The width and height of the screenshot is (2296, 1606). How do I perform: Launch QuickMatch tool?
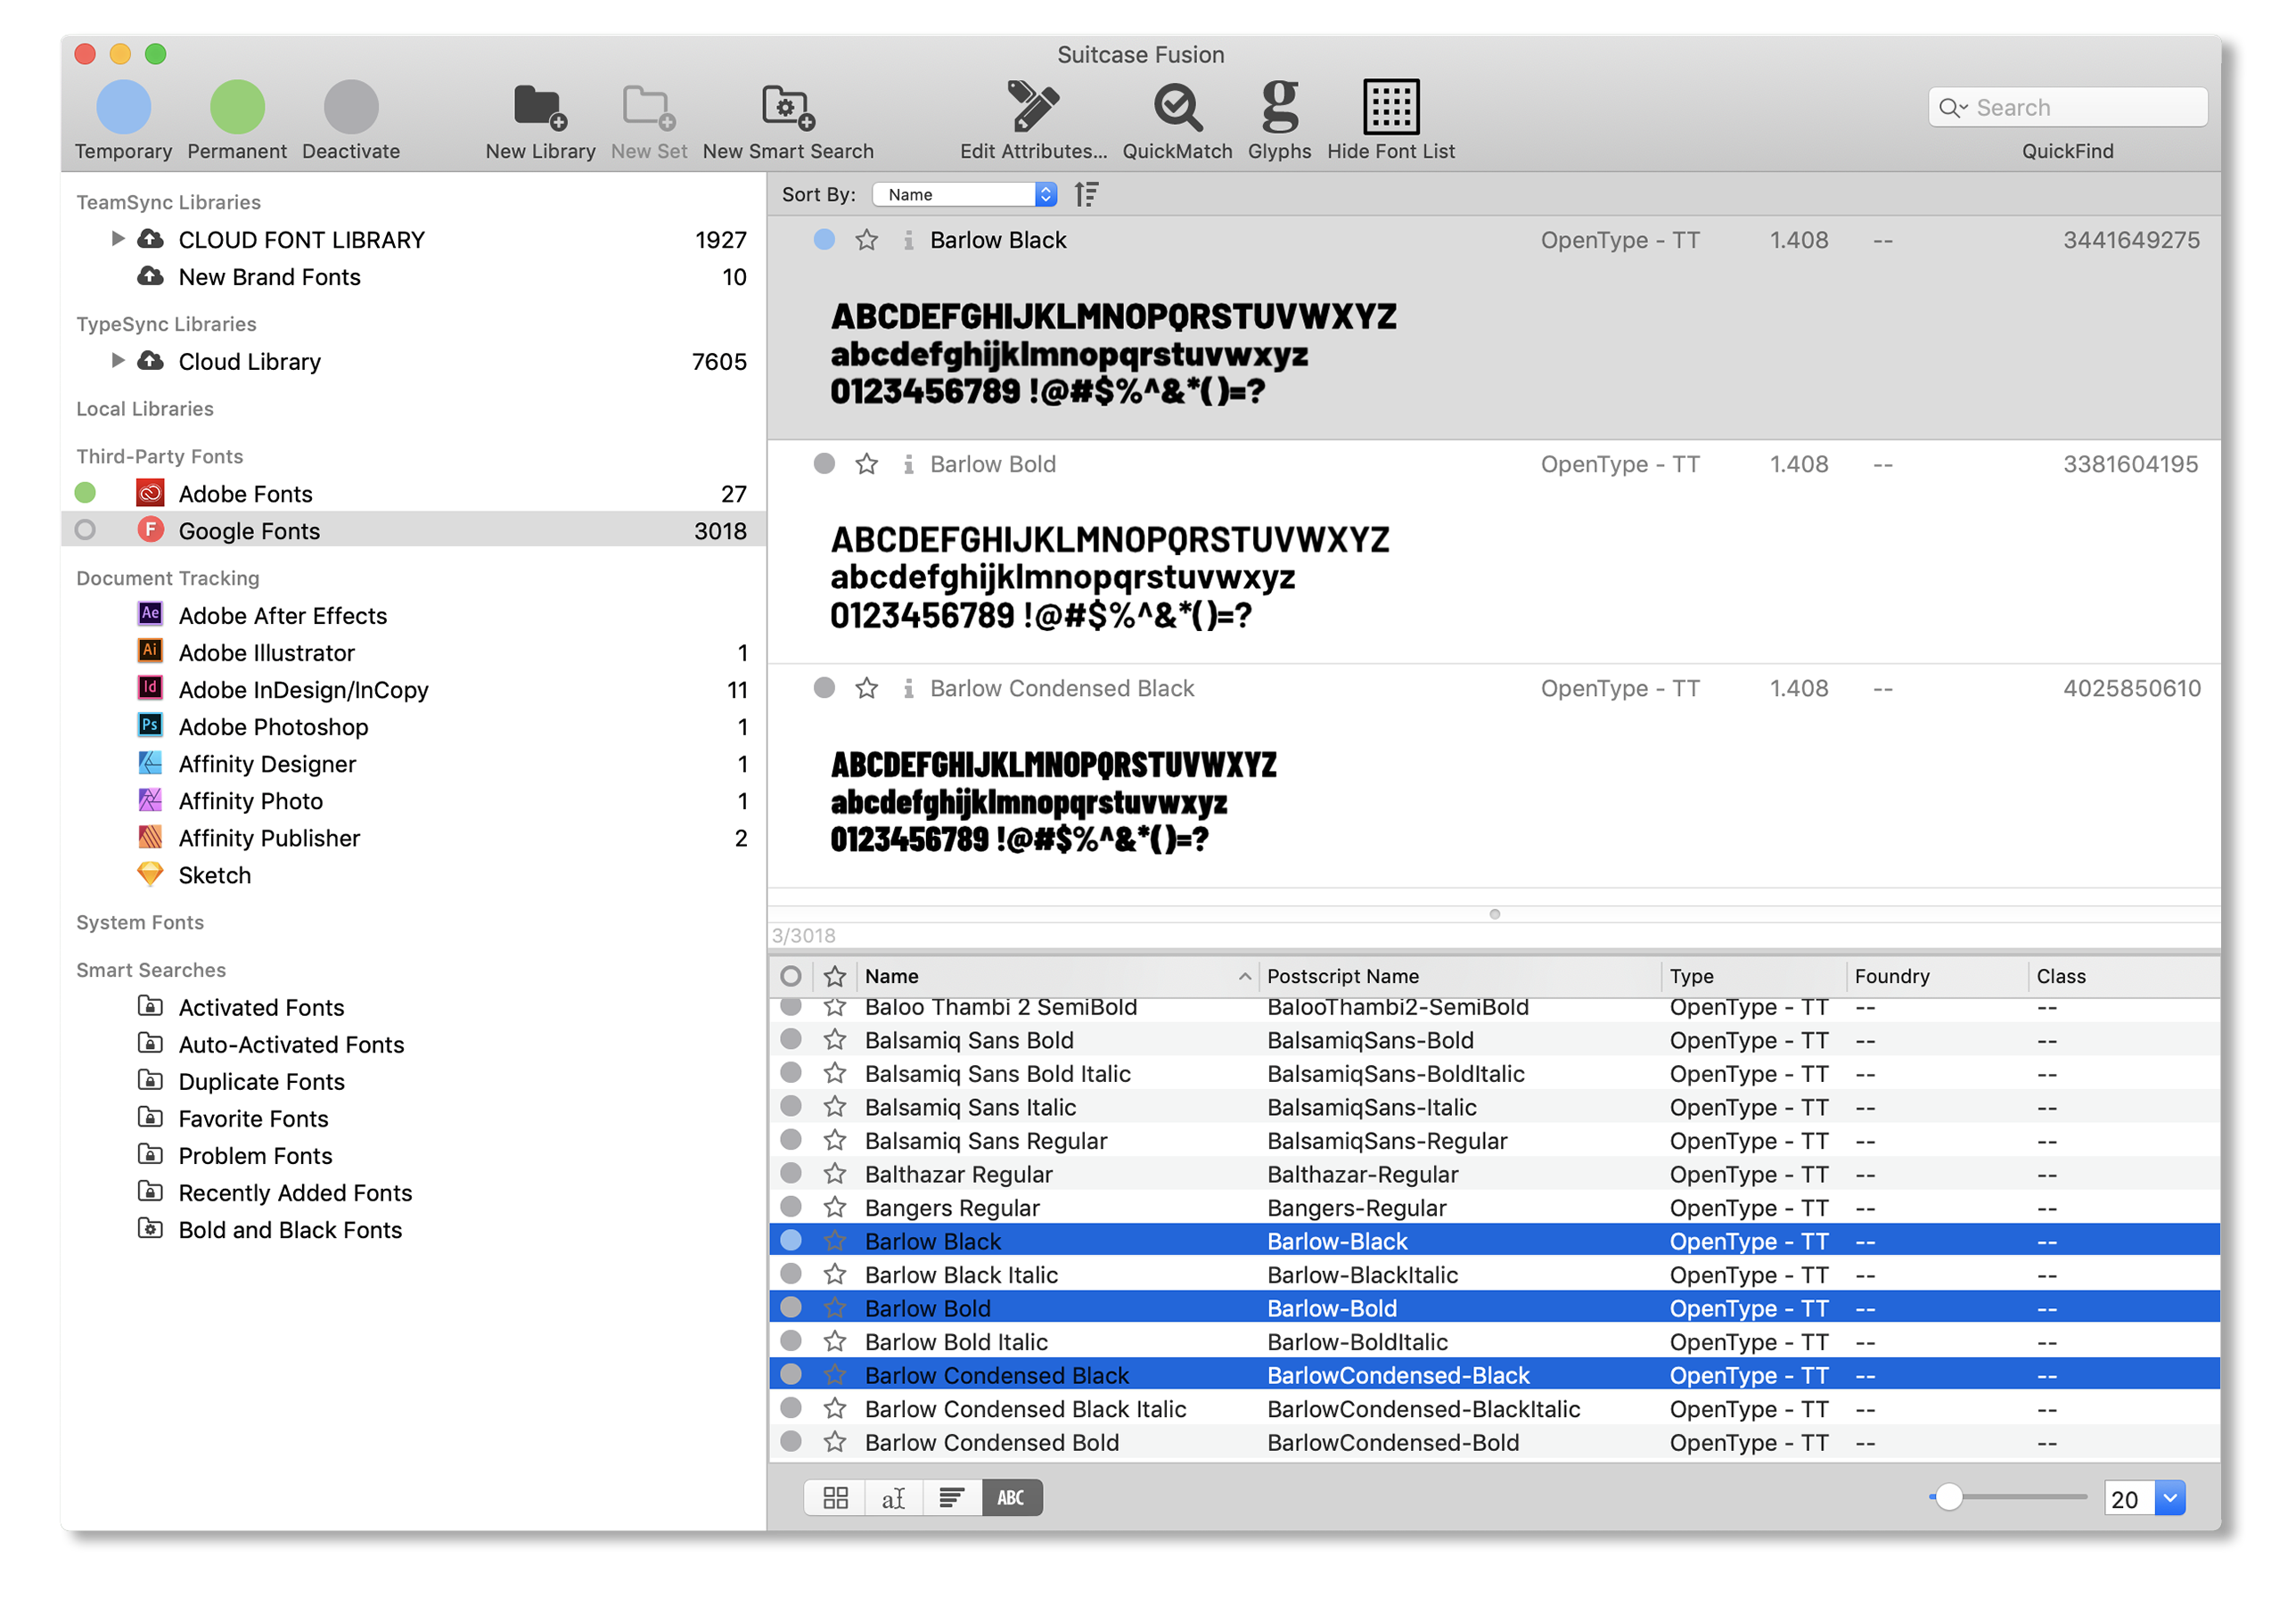1177,107
